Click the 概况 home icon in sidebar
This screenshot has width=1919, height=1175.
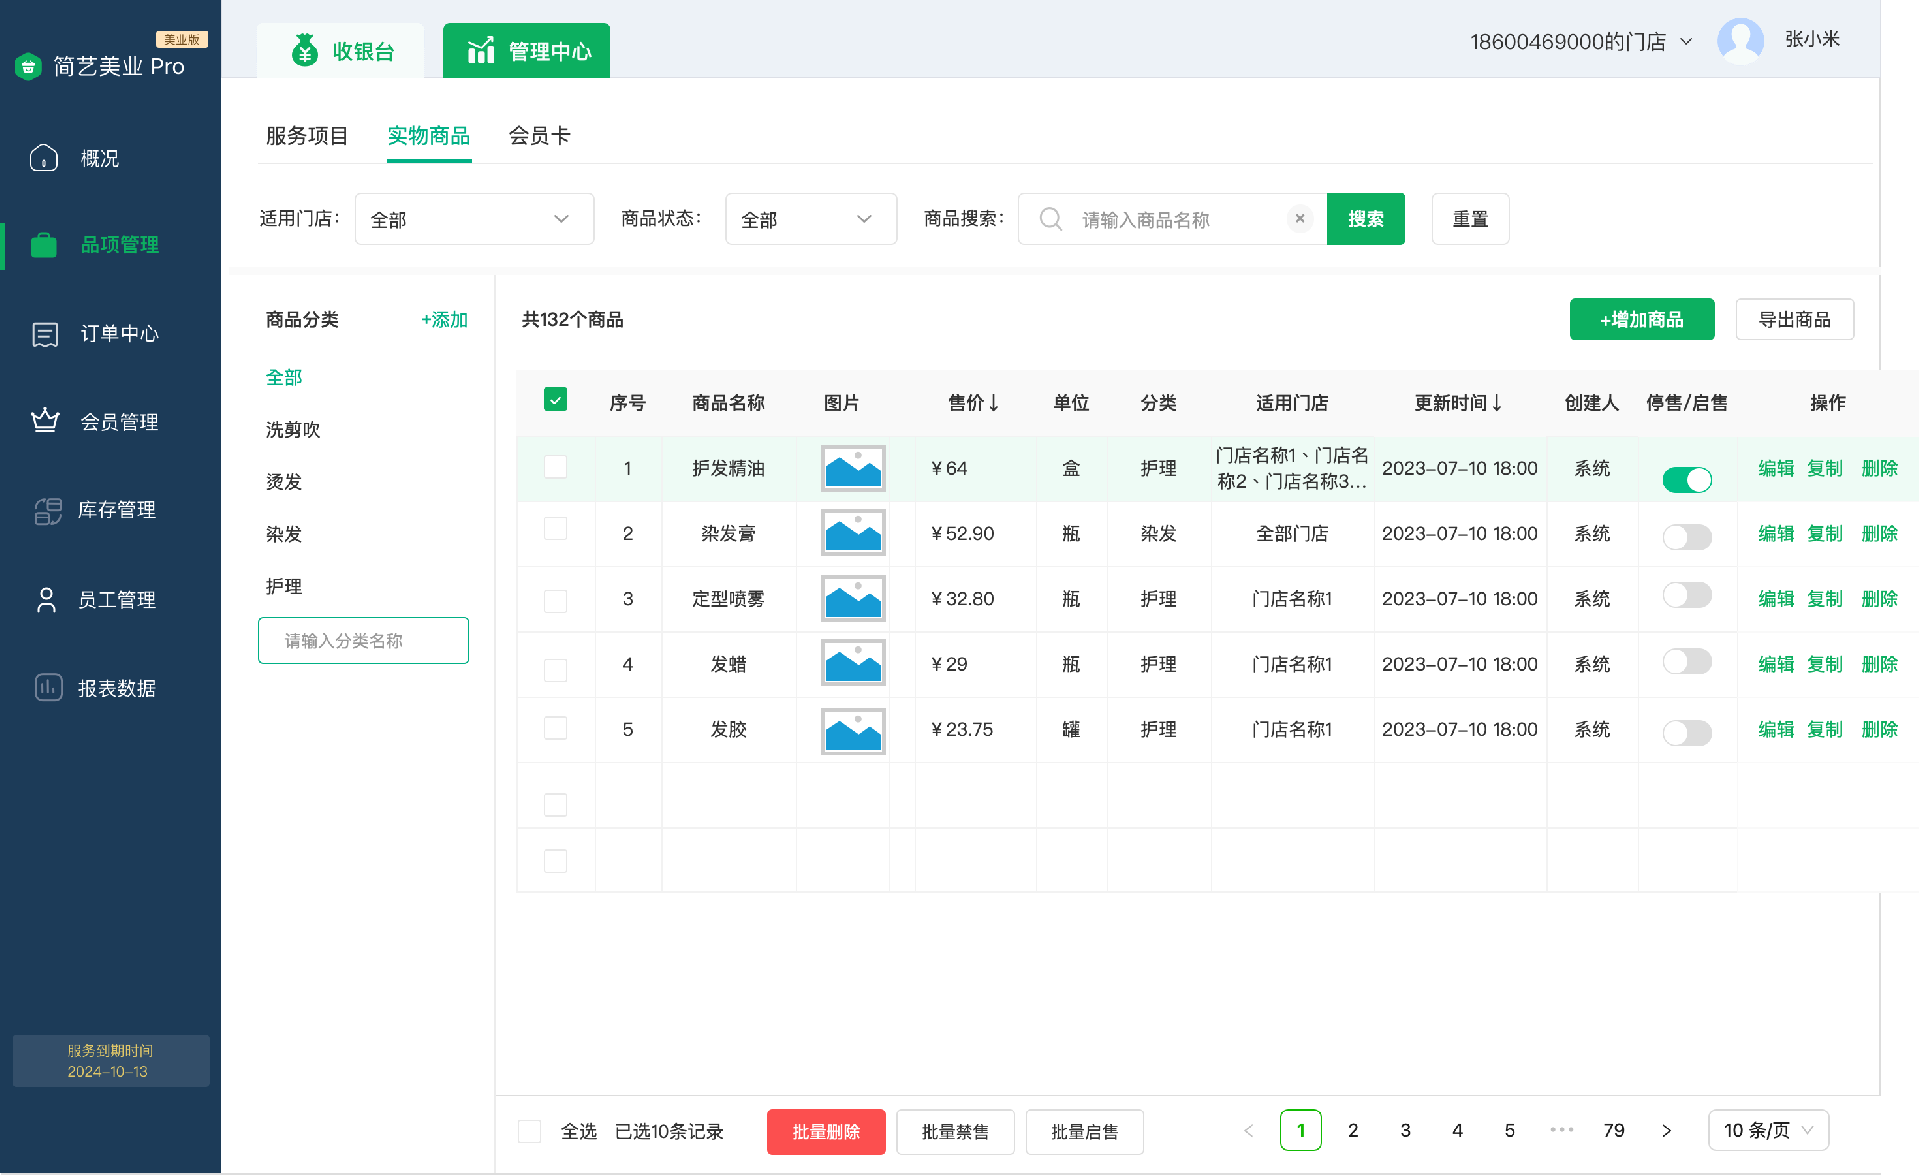pos(44,158)
